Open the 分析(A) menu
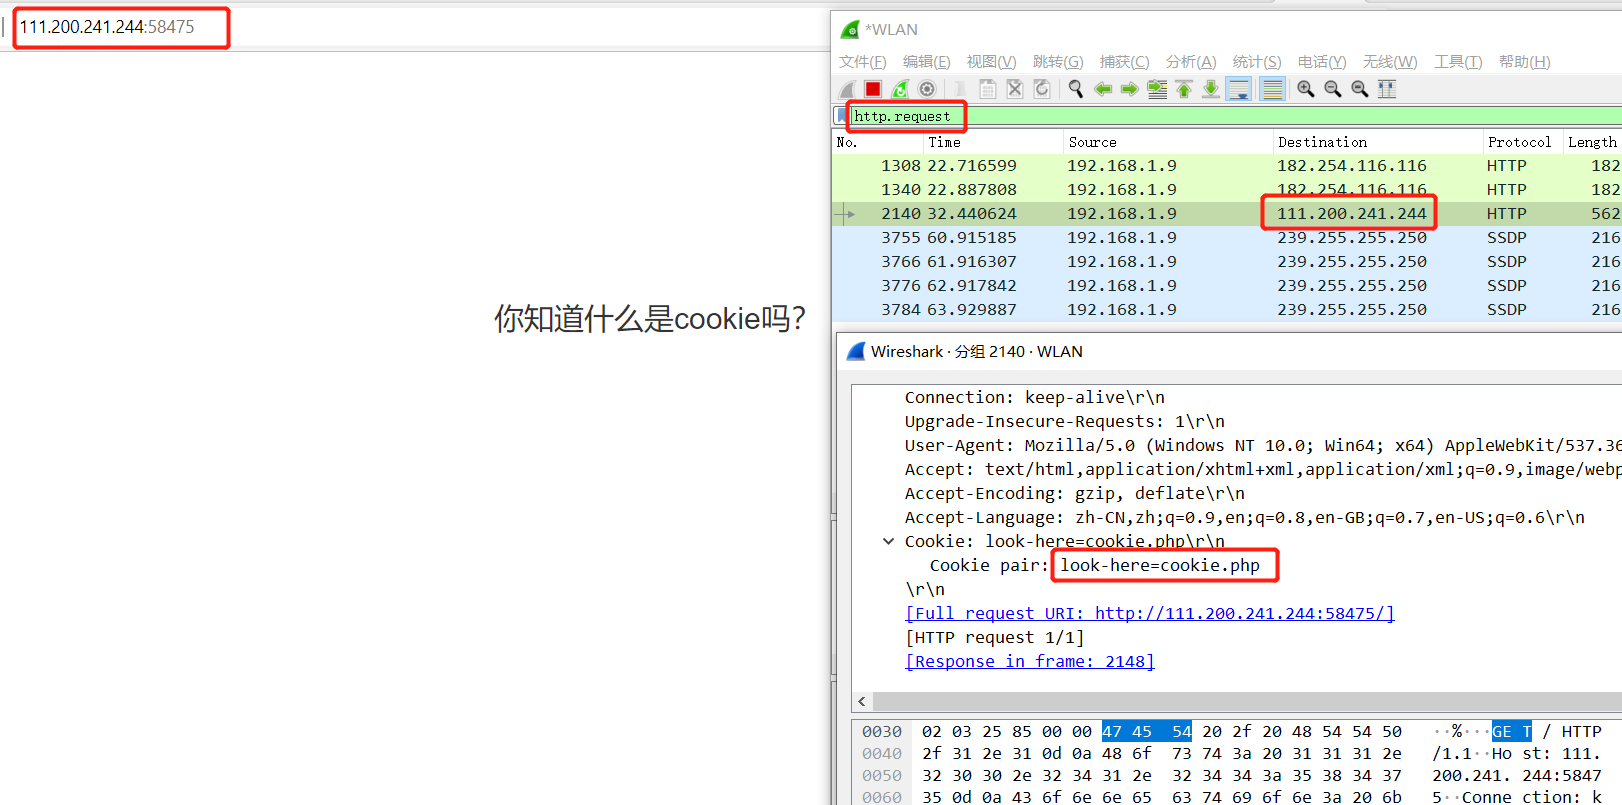Screen dimensions: 1622x805 (1190, 62)
